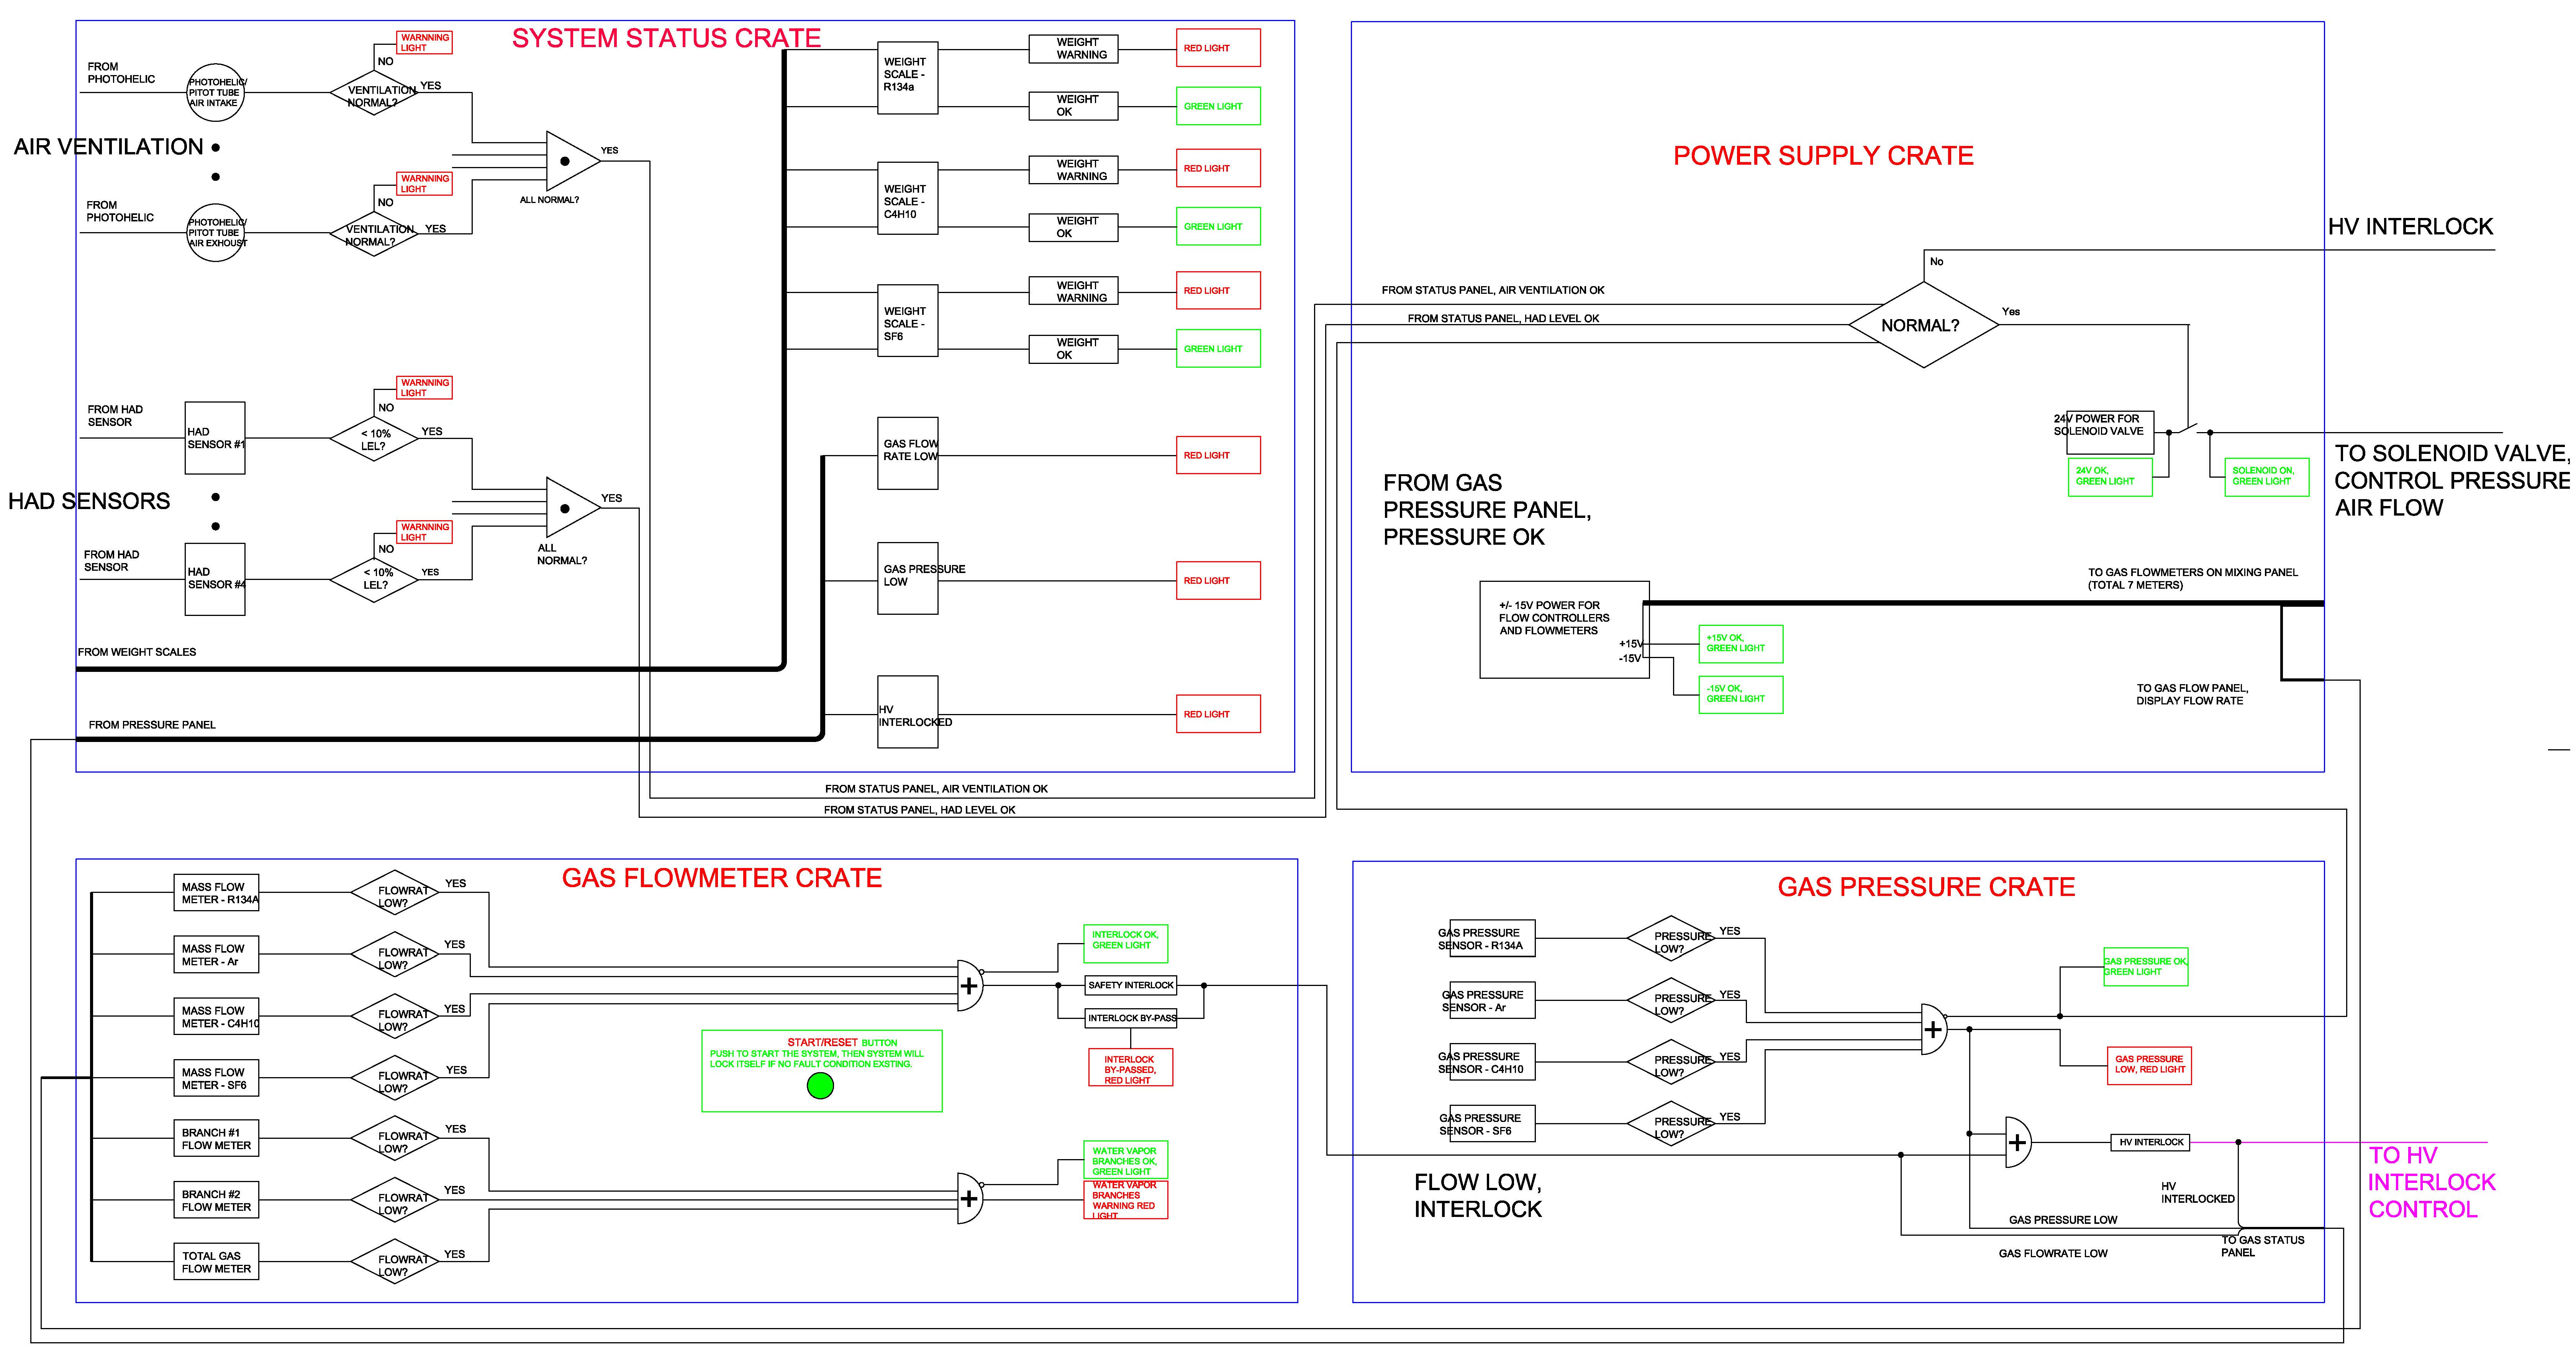Click the green START/RESET button circle
The image size is (2576, 1356).
[x=820, y=1085]
